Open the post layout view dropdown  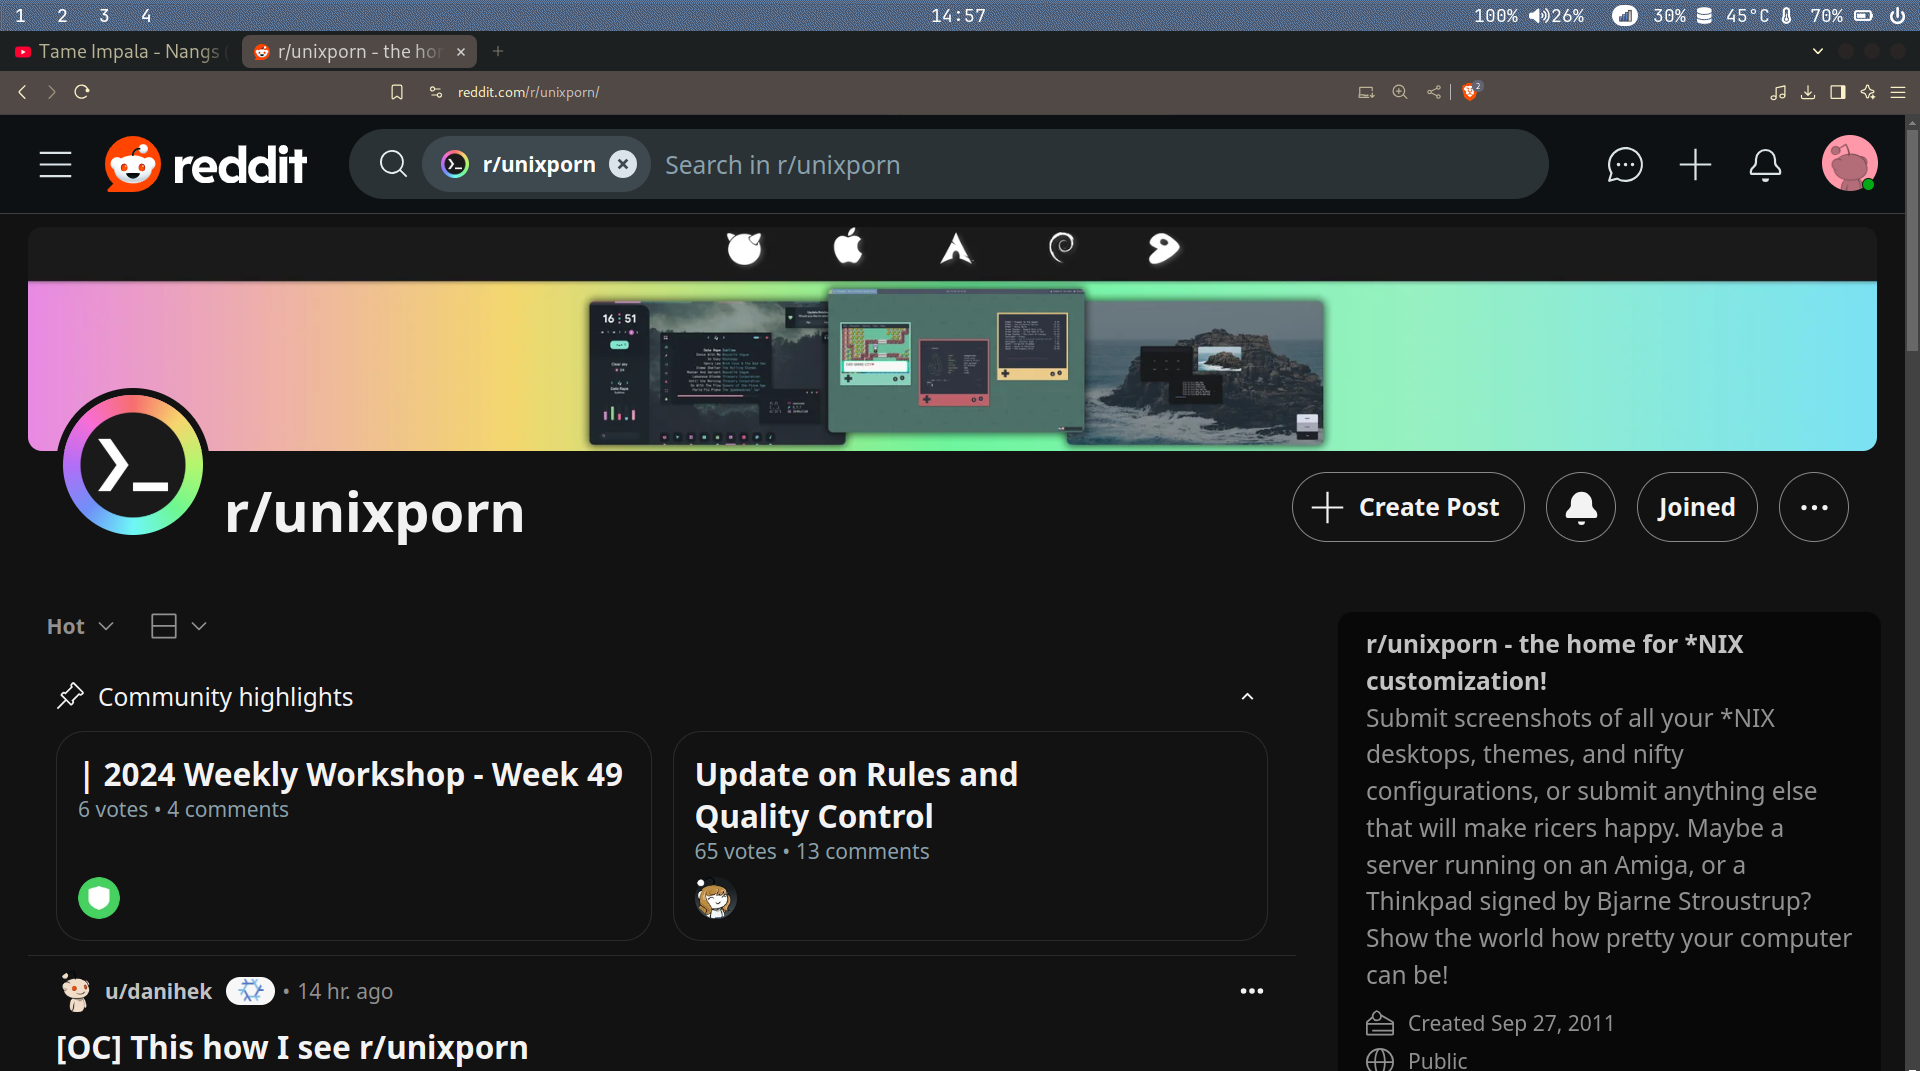coord(178,626)
